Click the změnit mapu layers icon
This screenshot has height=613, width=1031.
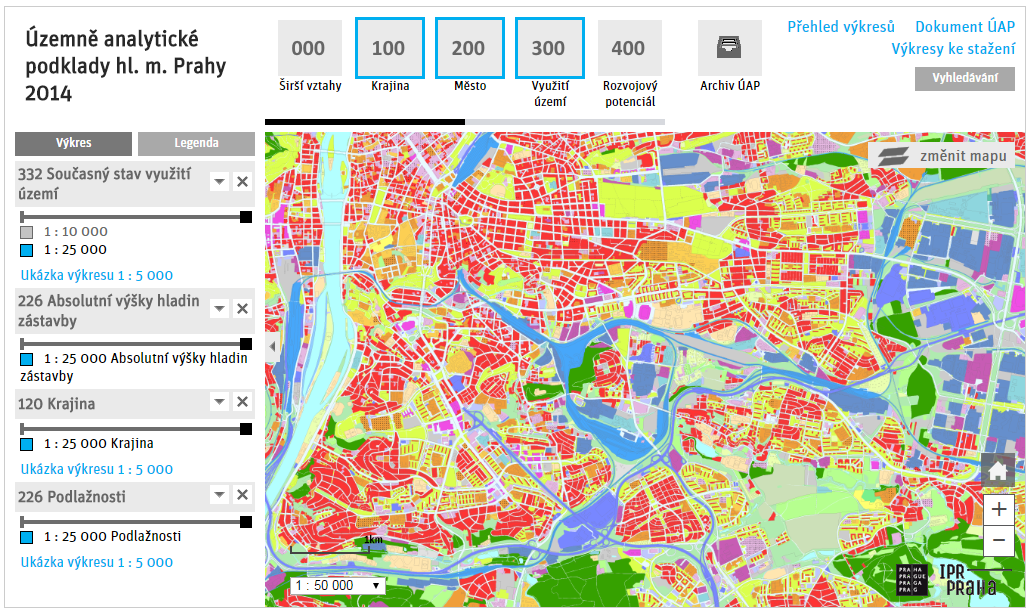pyautogui.click(x=892, y=156)
